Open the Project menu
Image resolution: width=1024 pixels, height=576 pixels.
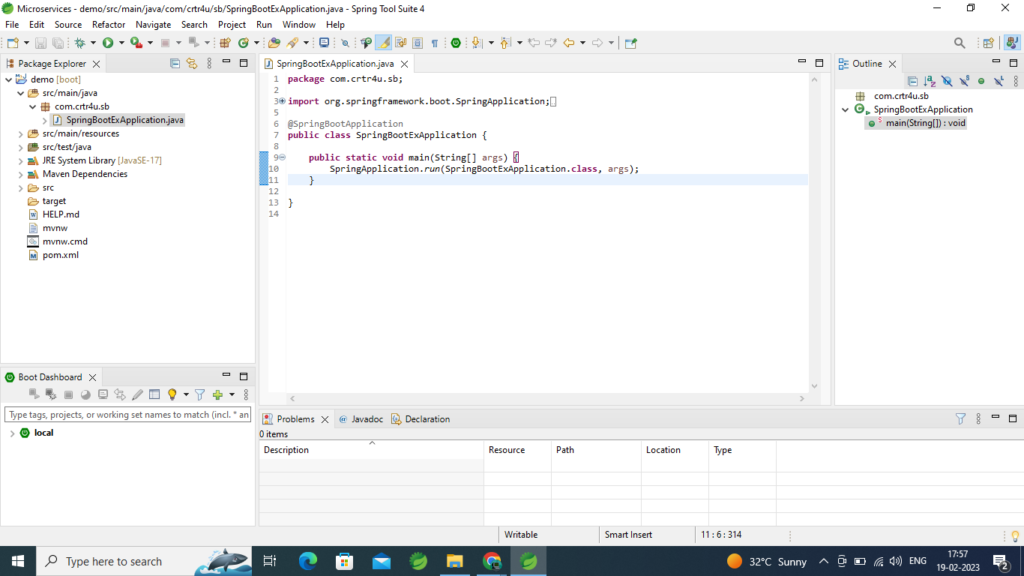click(232, 25)
